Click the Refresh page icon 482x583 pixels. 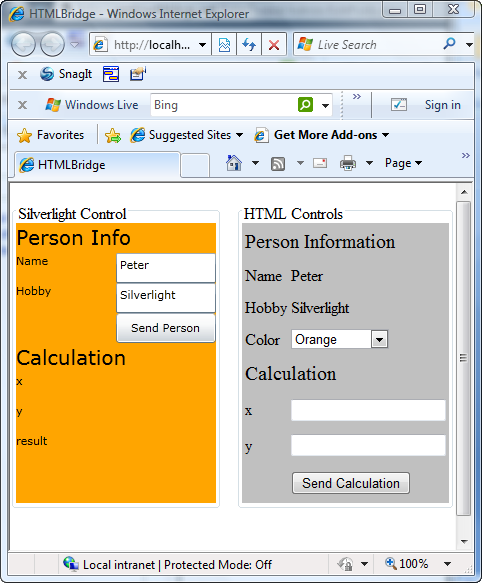tap(249, 45)
